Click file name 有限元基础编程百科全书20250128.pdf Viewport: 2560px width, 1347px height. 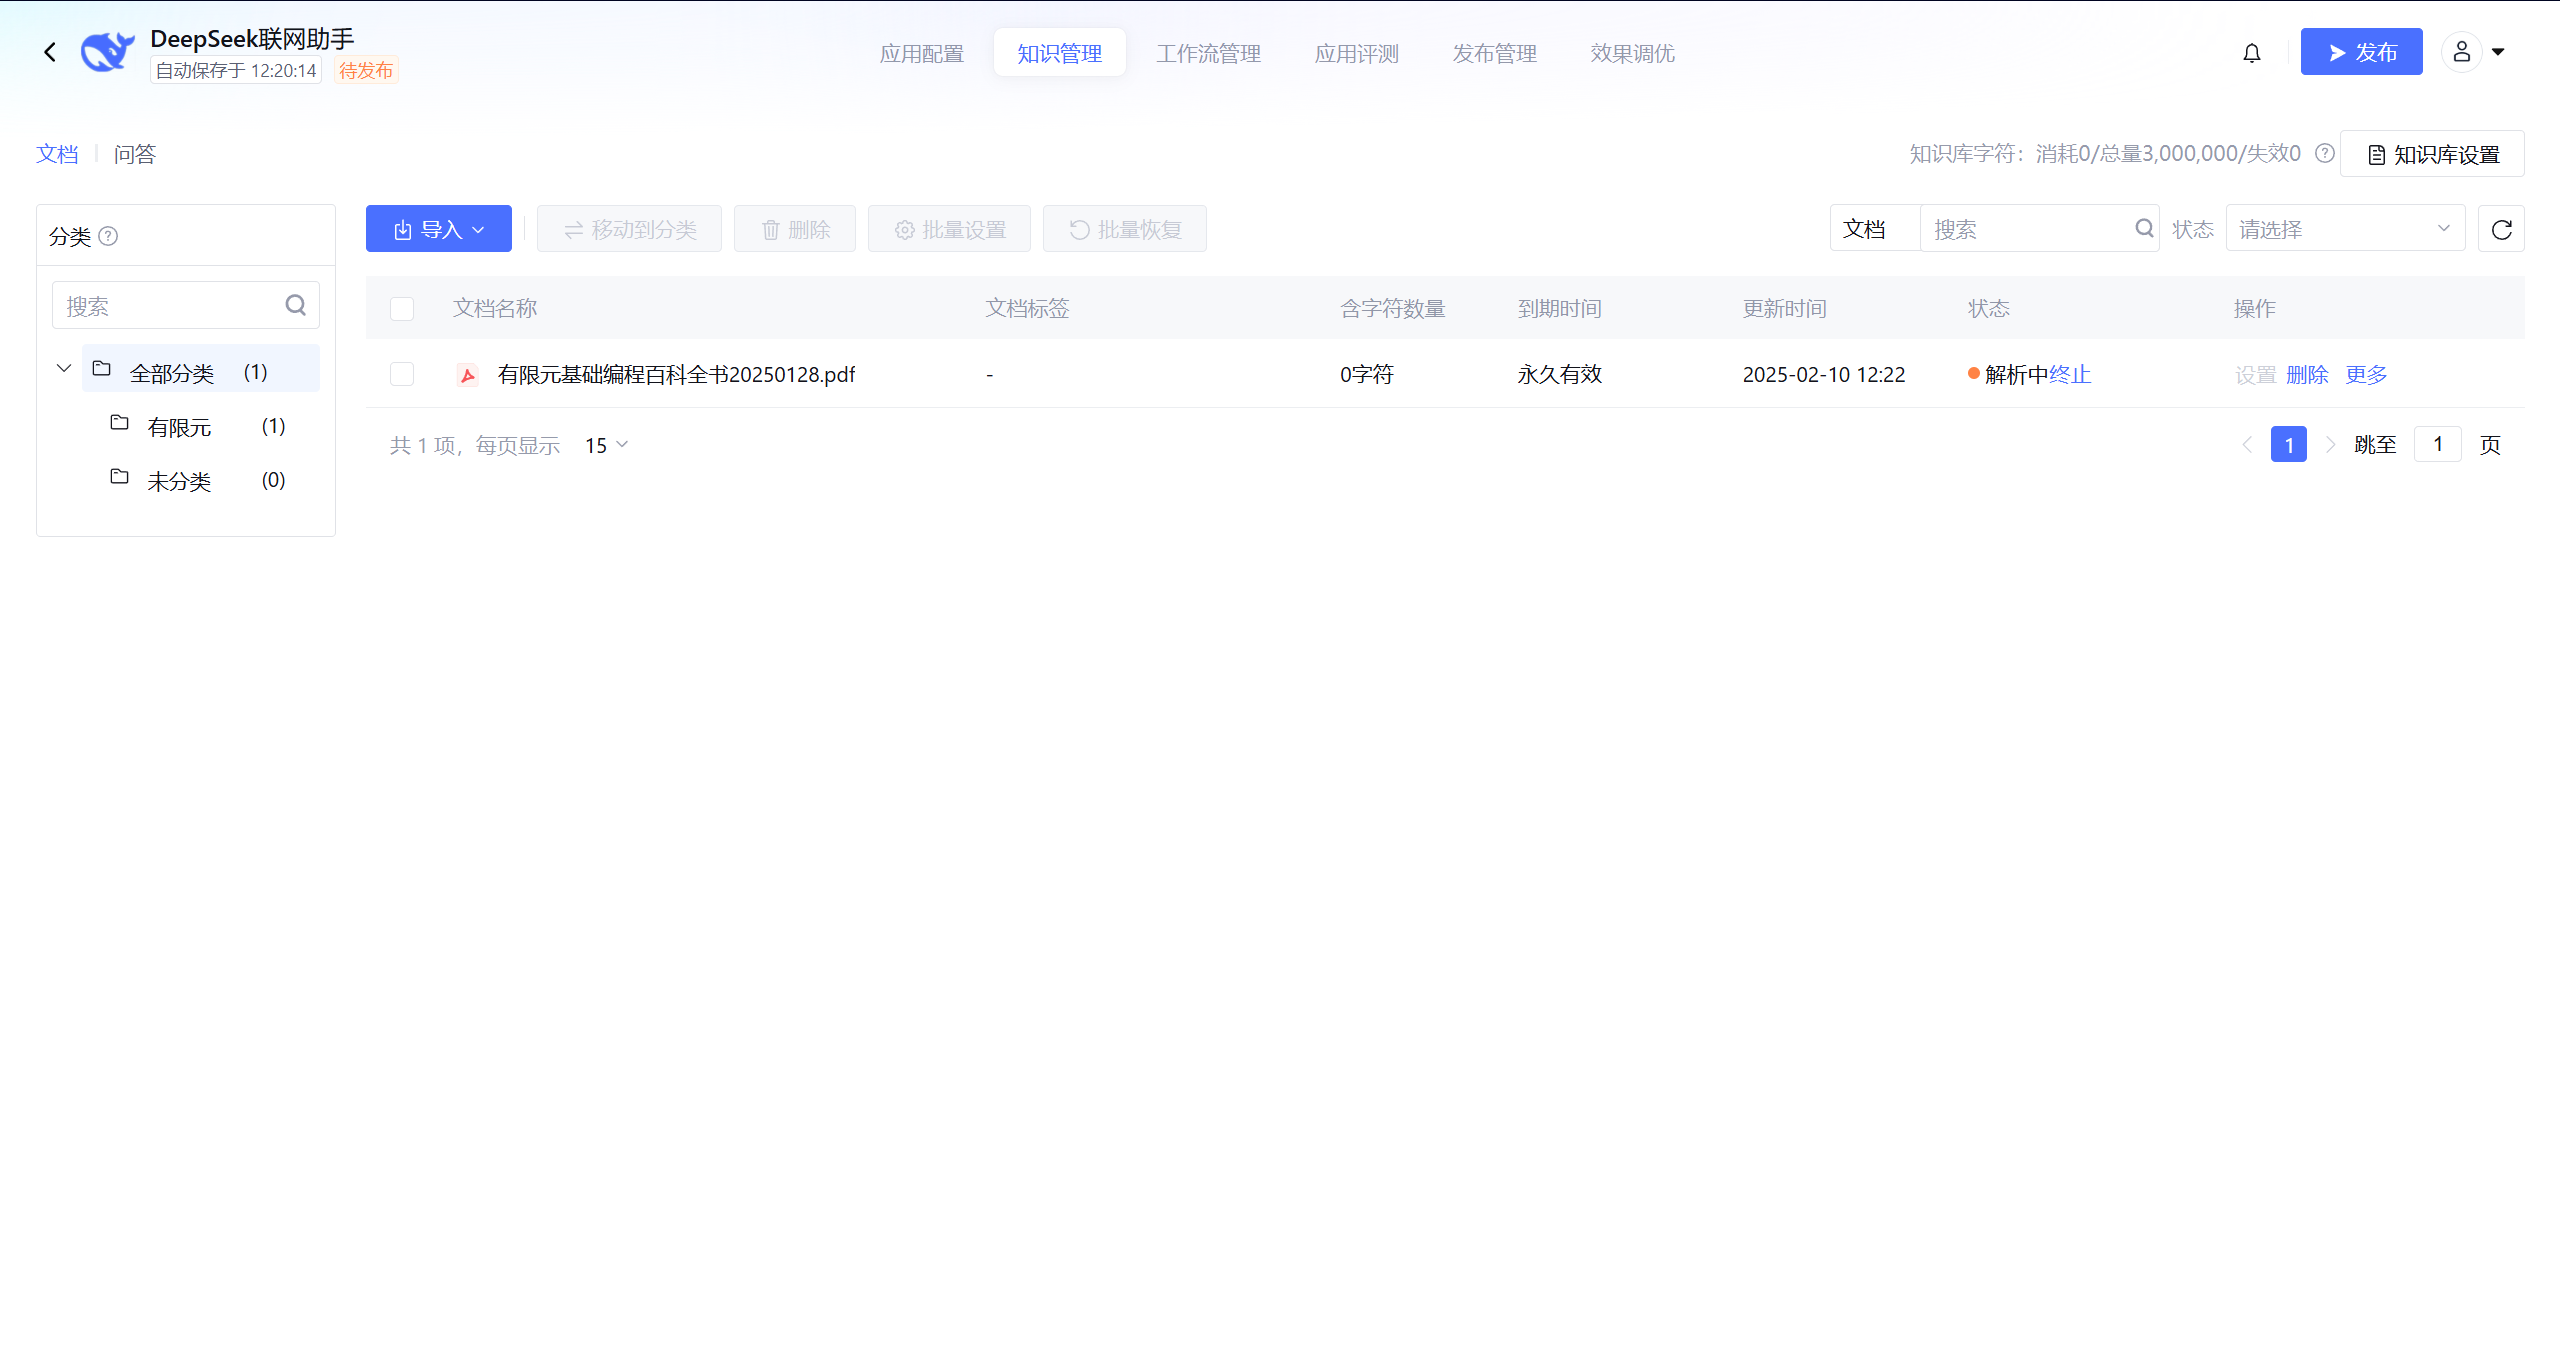click(676, 374)
